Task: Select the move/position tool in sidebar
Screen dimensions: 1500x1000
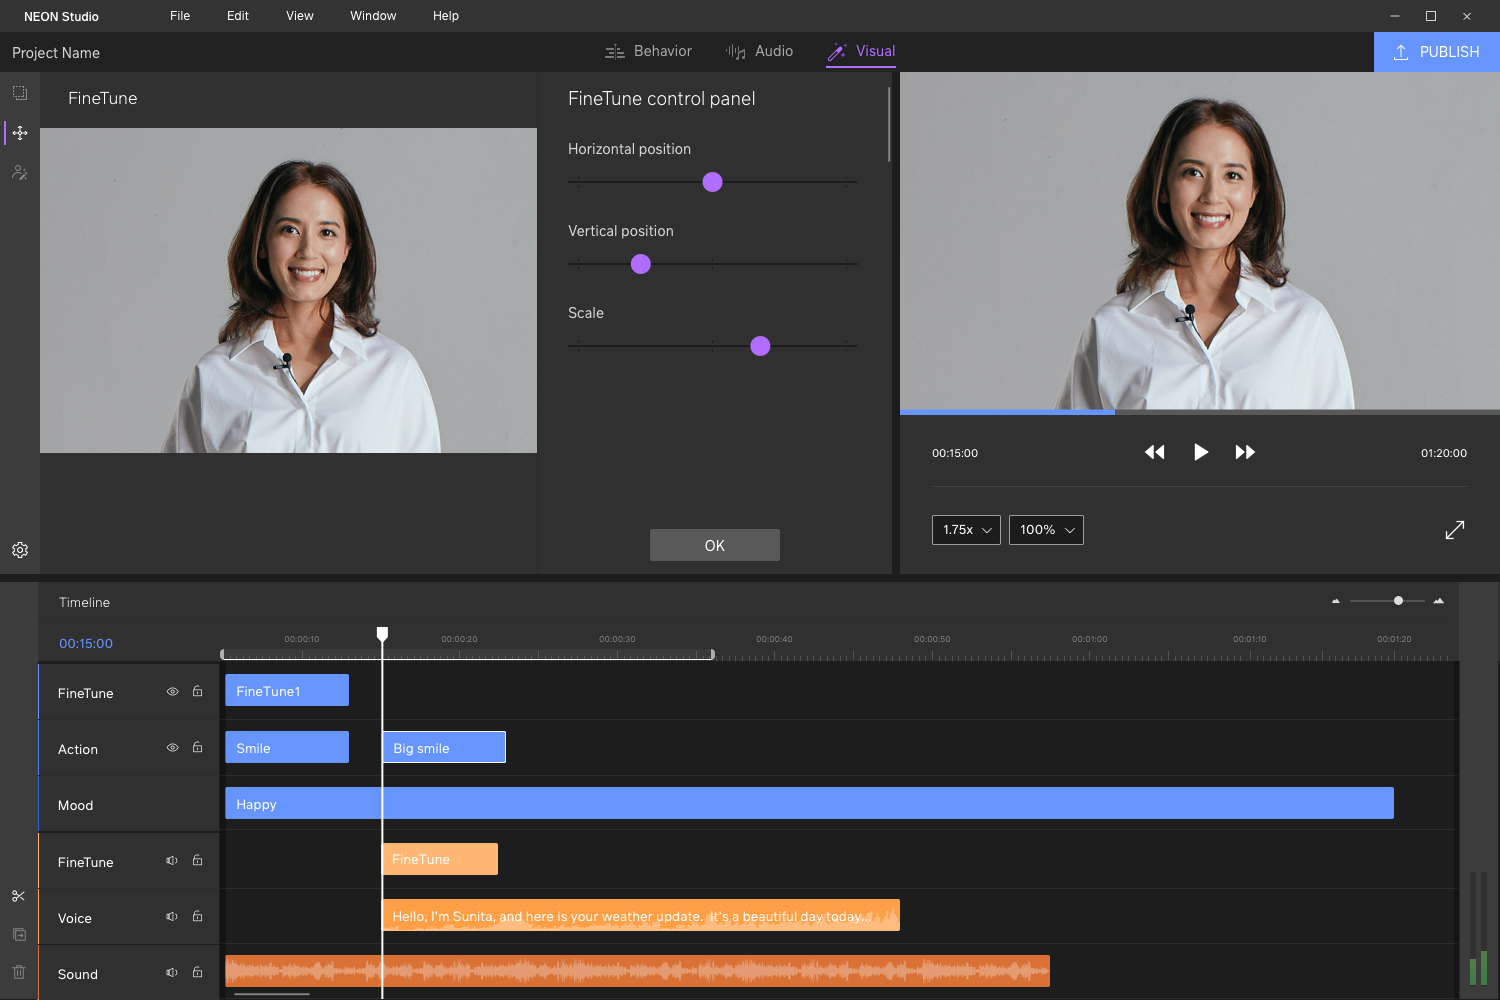Action: coord(20,133)
